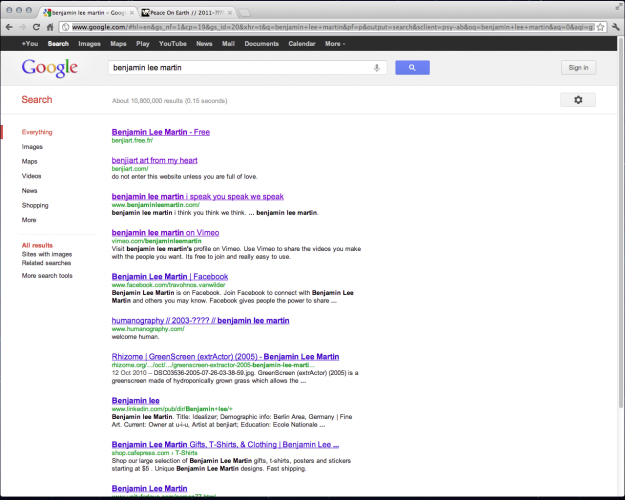Viewport: 625px width, 500px height.
Task: Filter by Shopping in sidebar
Action: point(35,205)
